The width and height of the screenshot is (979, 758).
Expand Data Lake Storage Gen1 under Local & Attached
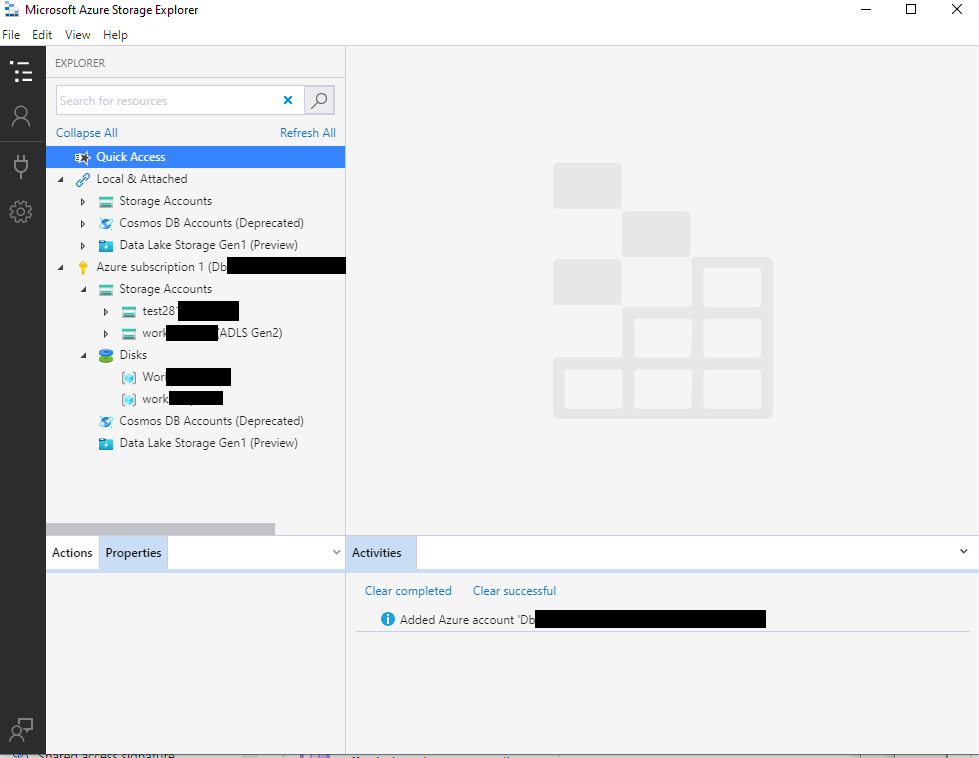83,246
